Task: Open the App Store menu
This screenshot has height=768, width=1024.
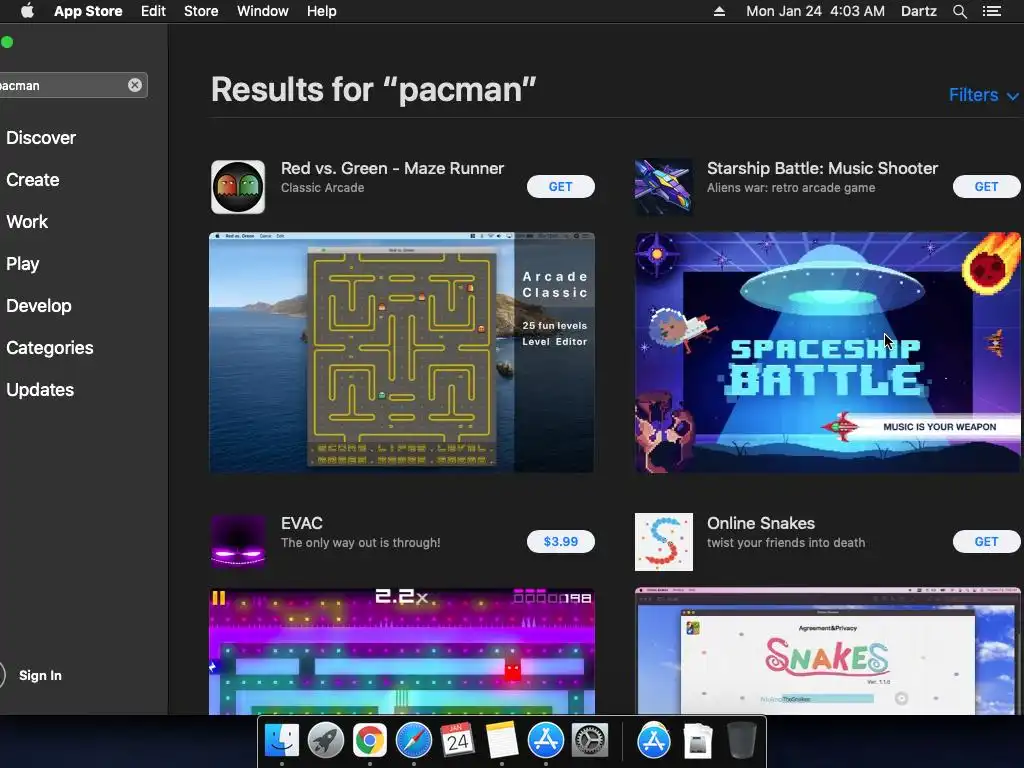Action: tap(88, 11)
